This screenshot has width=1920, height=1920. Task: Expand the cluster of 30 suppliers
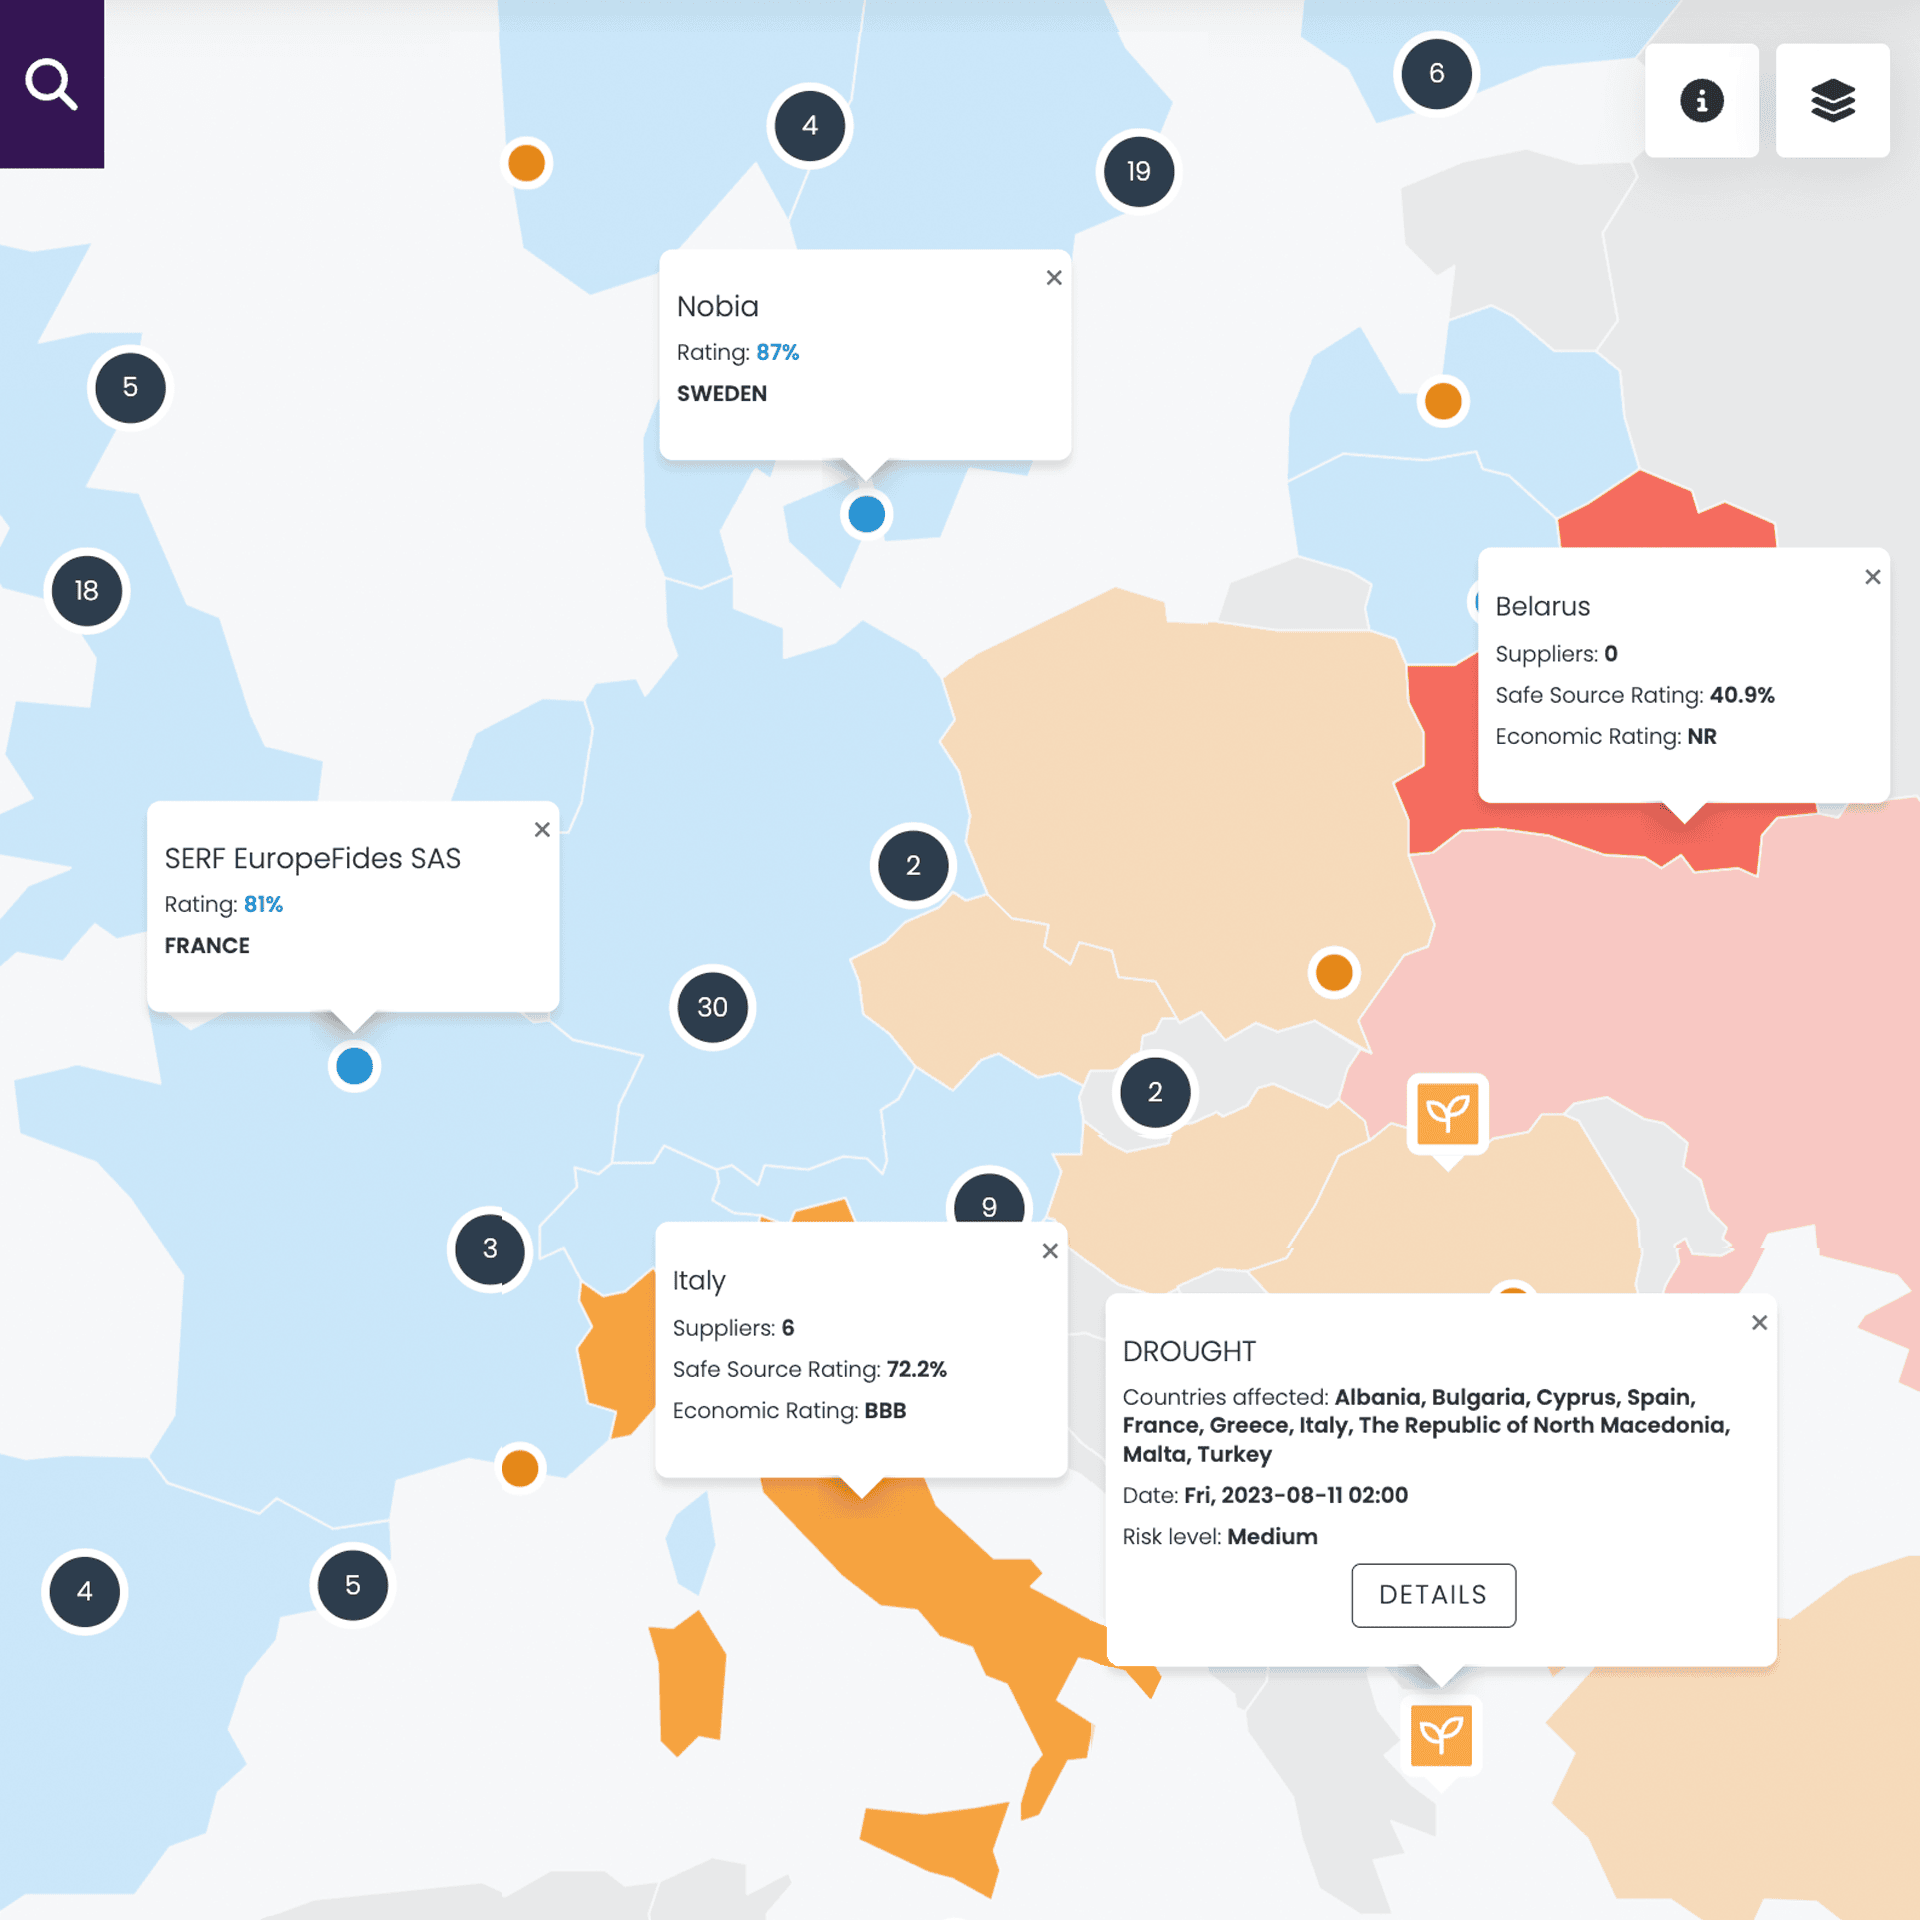coord(712,1007)
